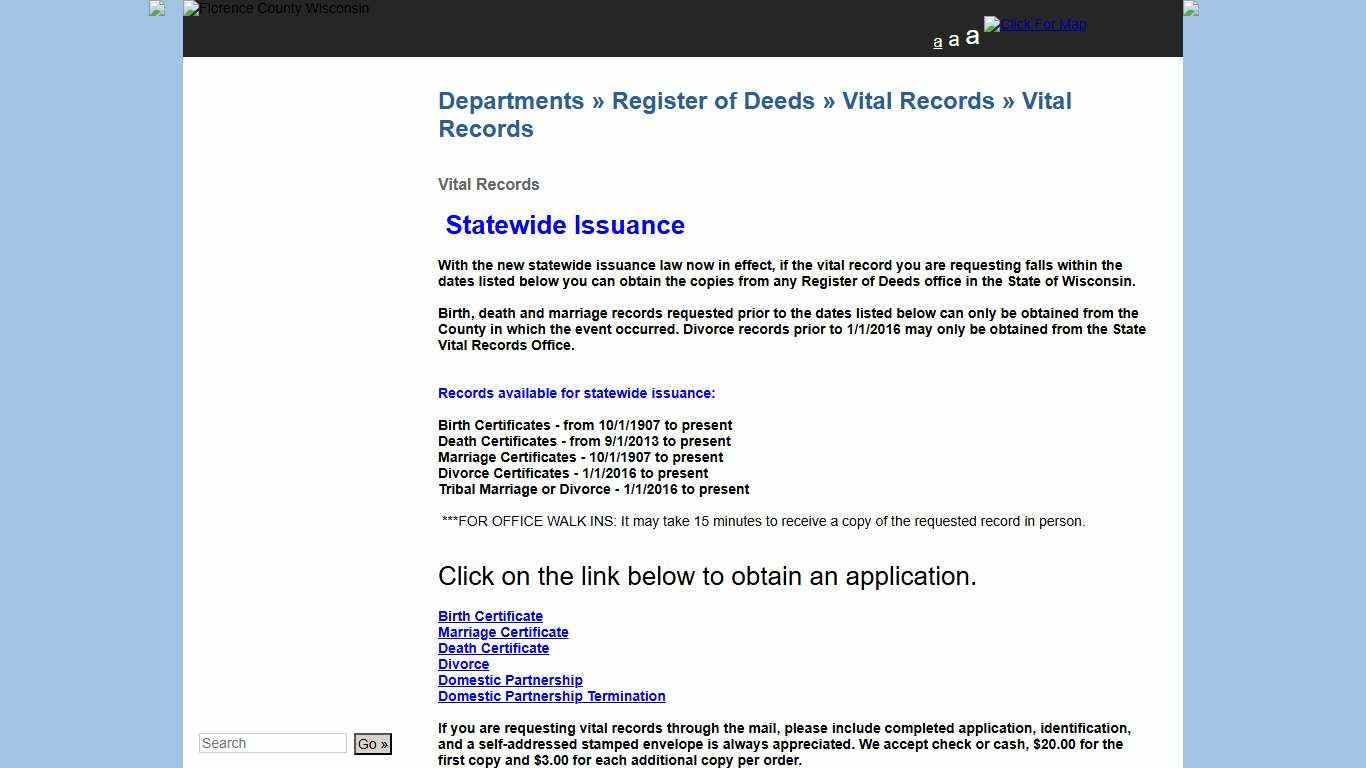Open the Death Certificate application link

click(493, 648)
